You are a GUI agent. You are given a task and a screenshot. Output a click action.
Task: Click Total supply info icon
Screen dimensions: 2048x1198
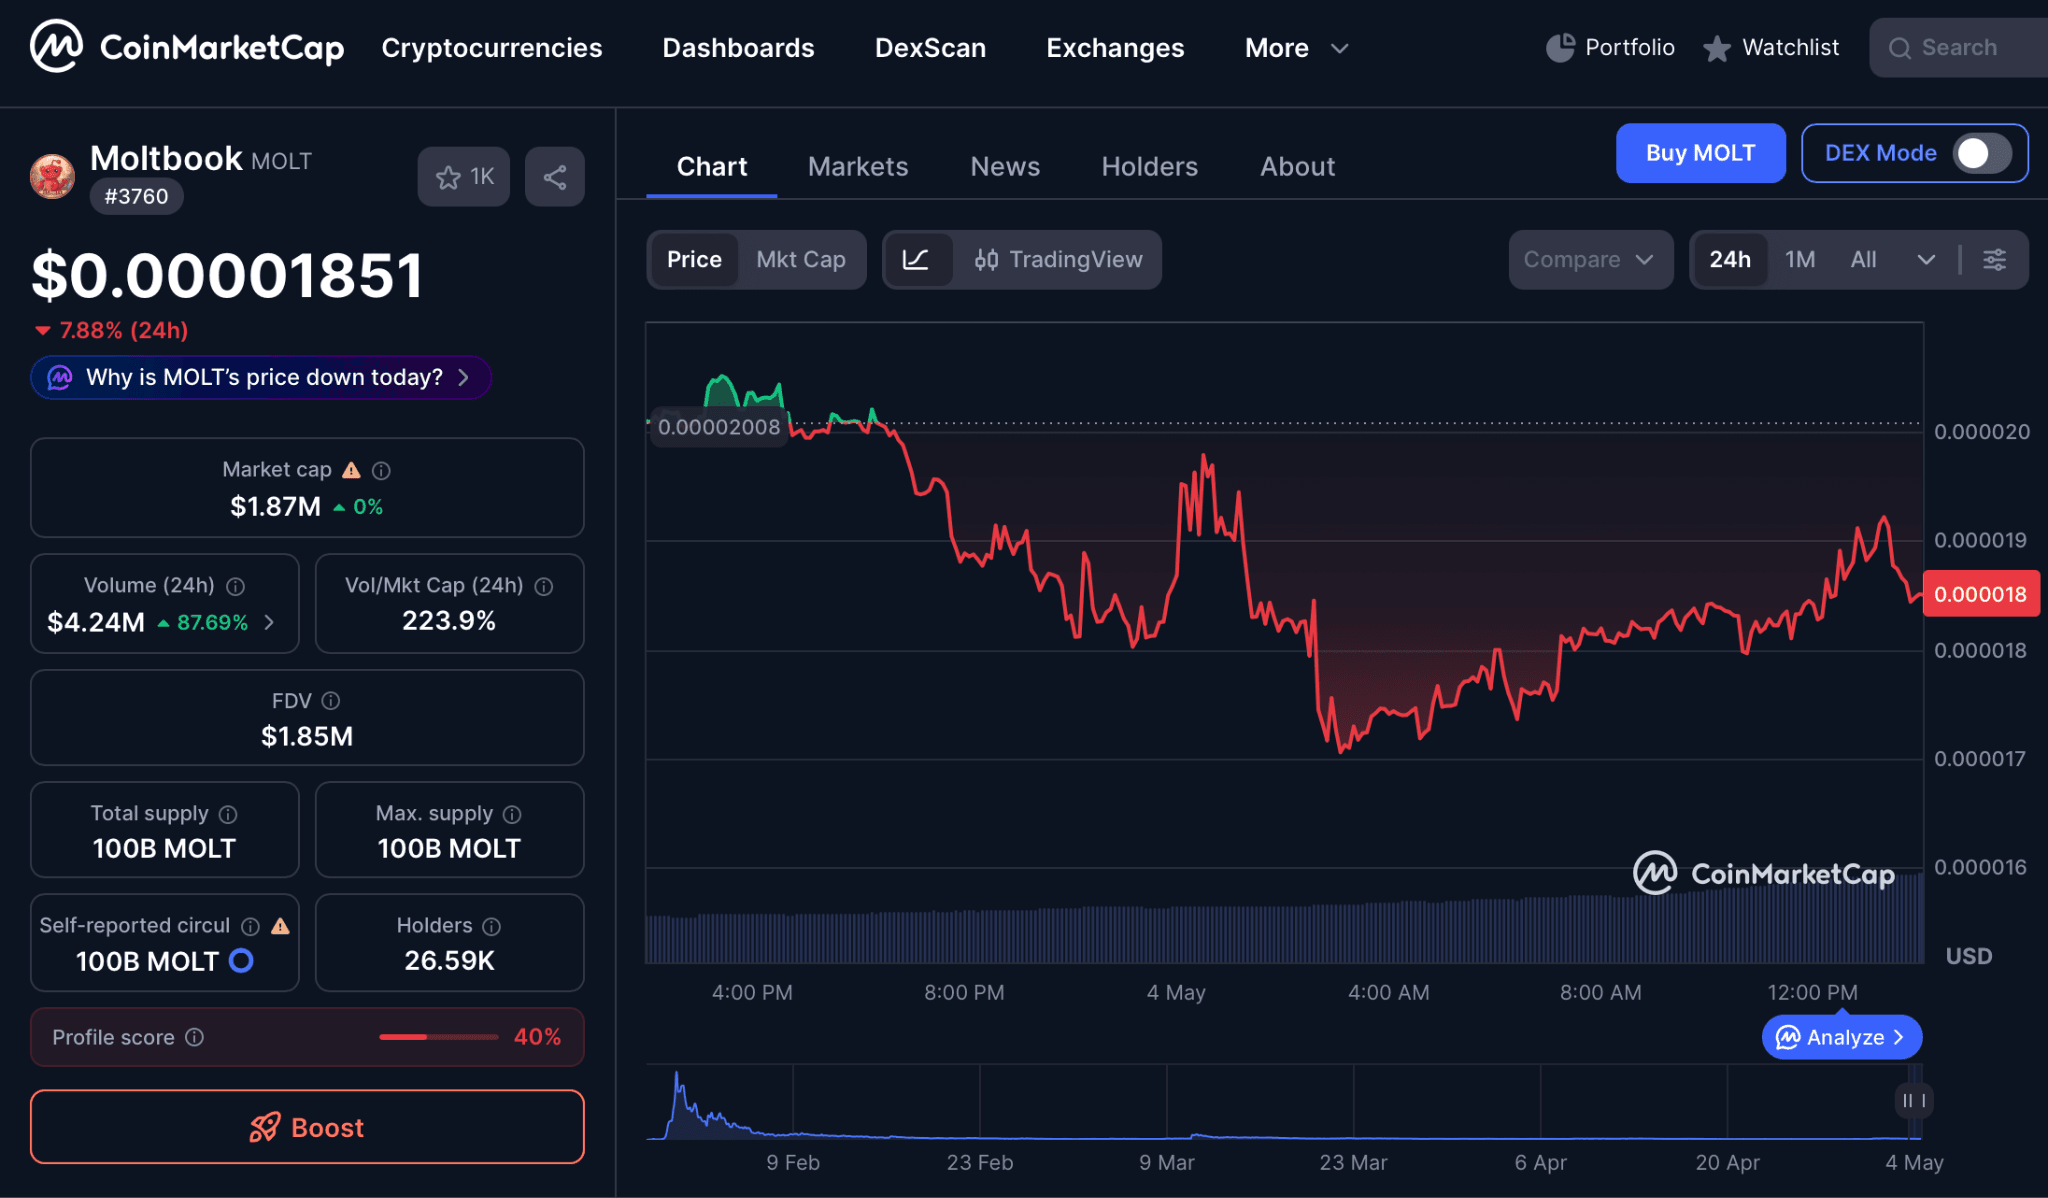coord(228,814)
